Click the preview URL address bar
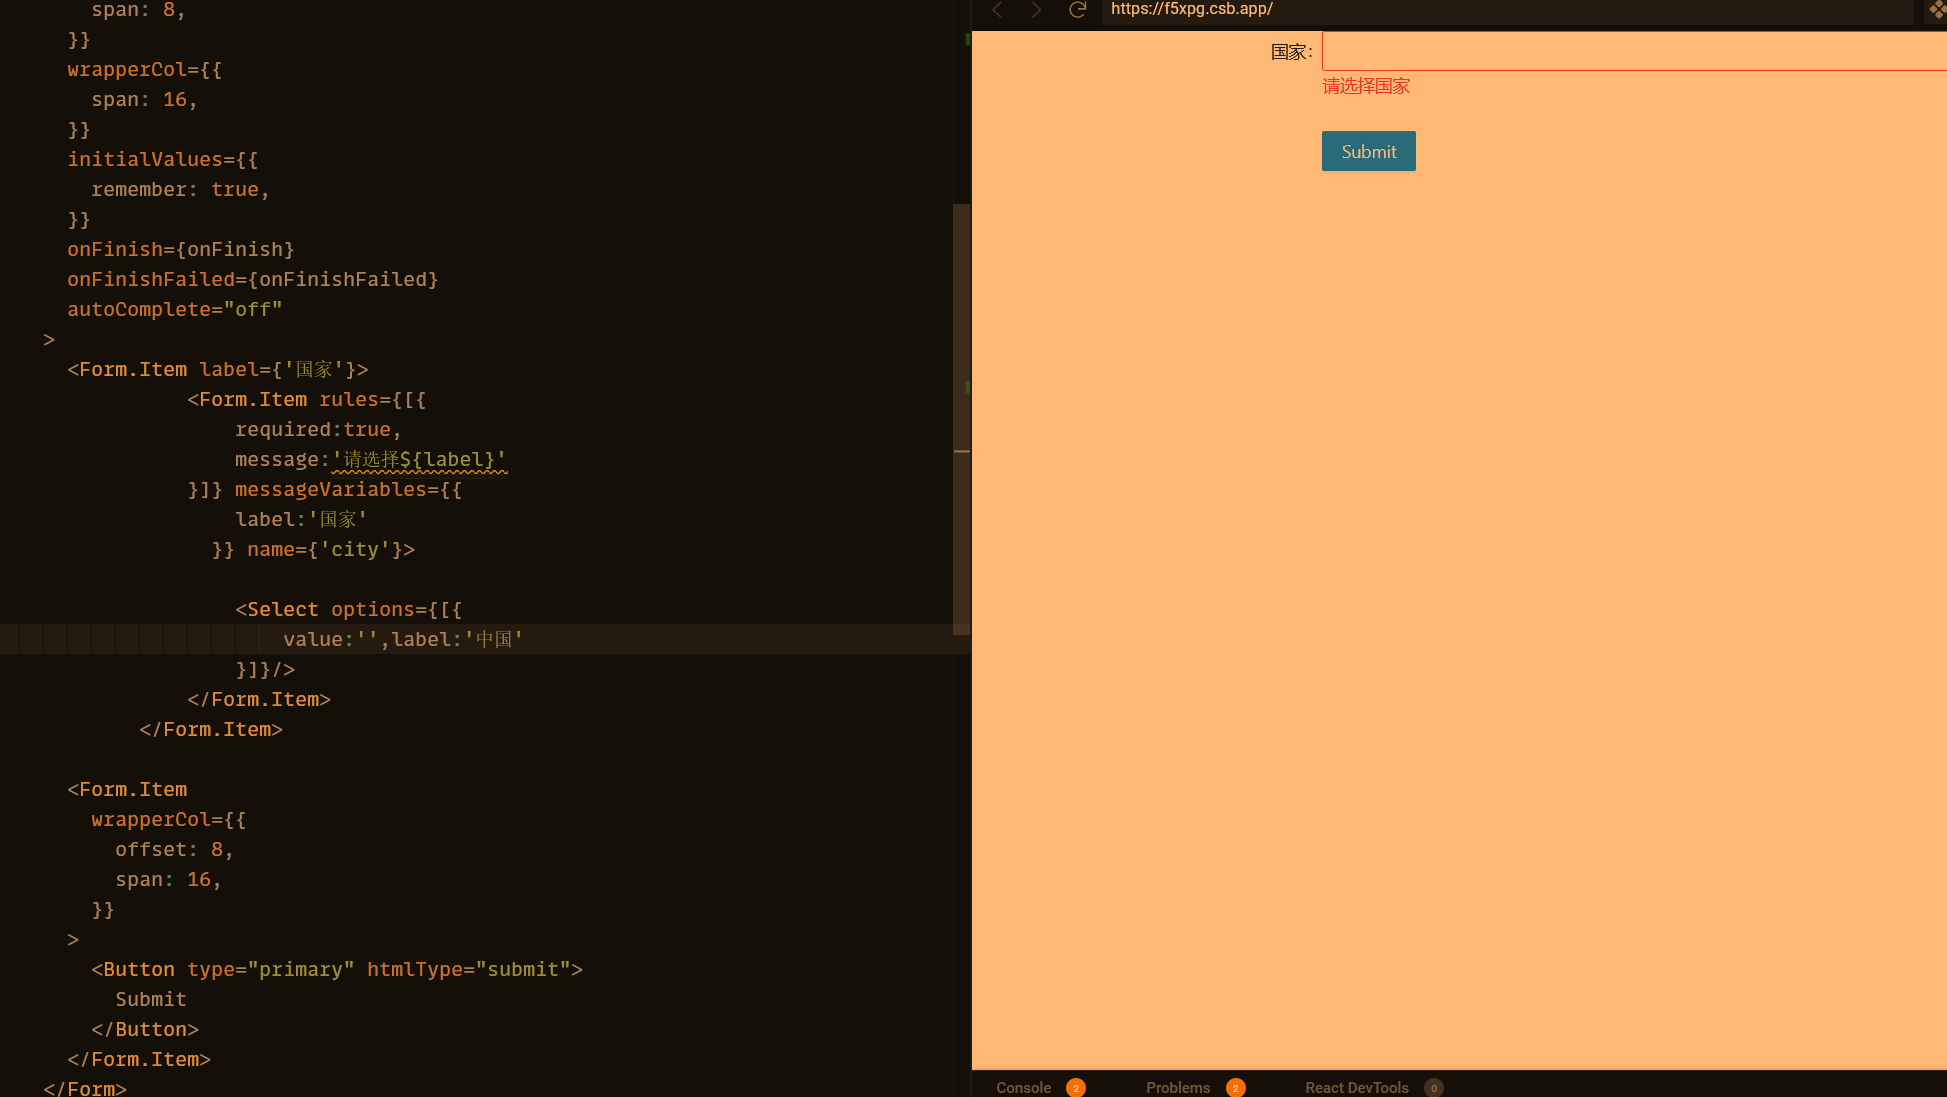This screenshot has height=1097, width=1947. coord(1500,10)
